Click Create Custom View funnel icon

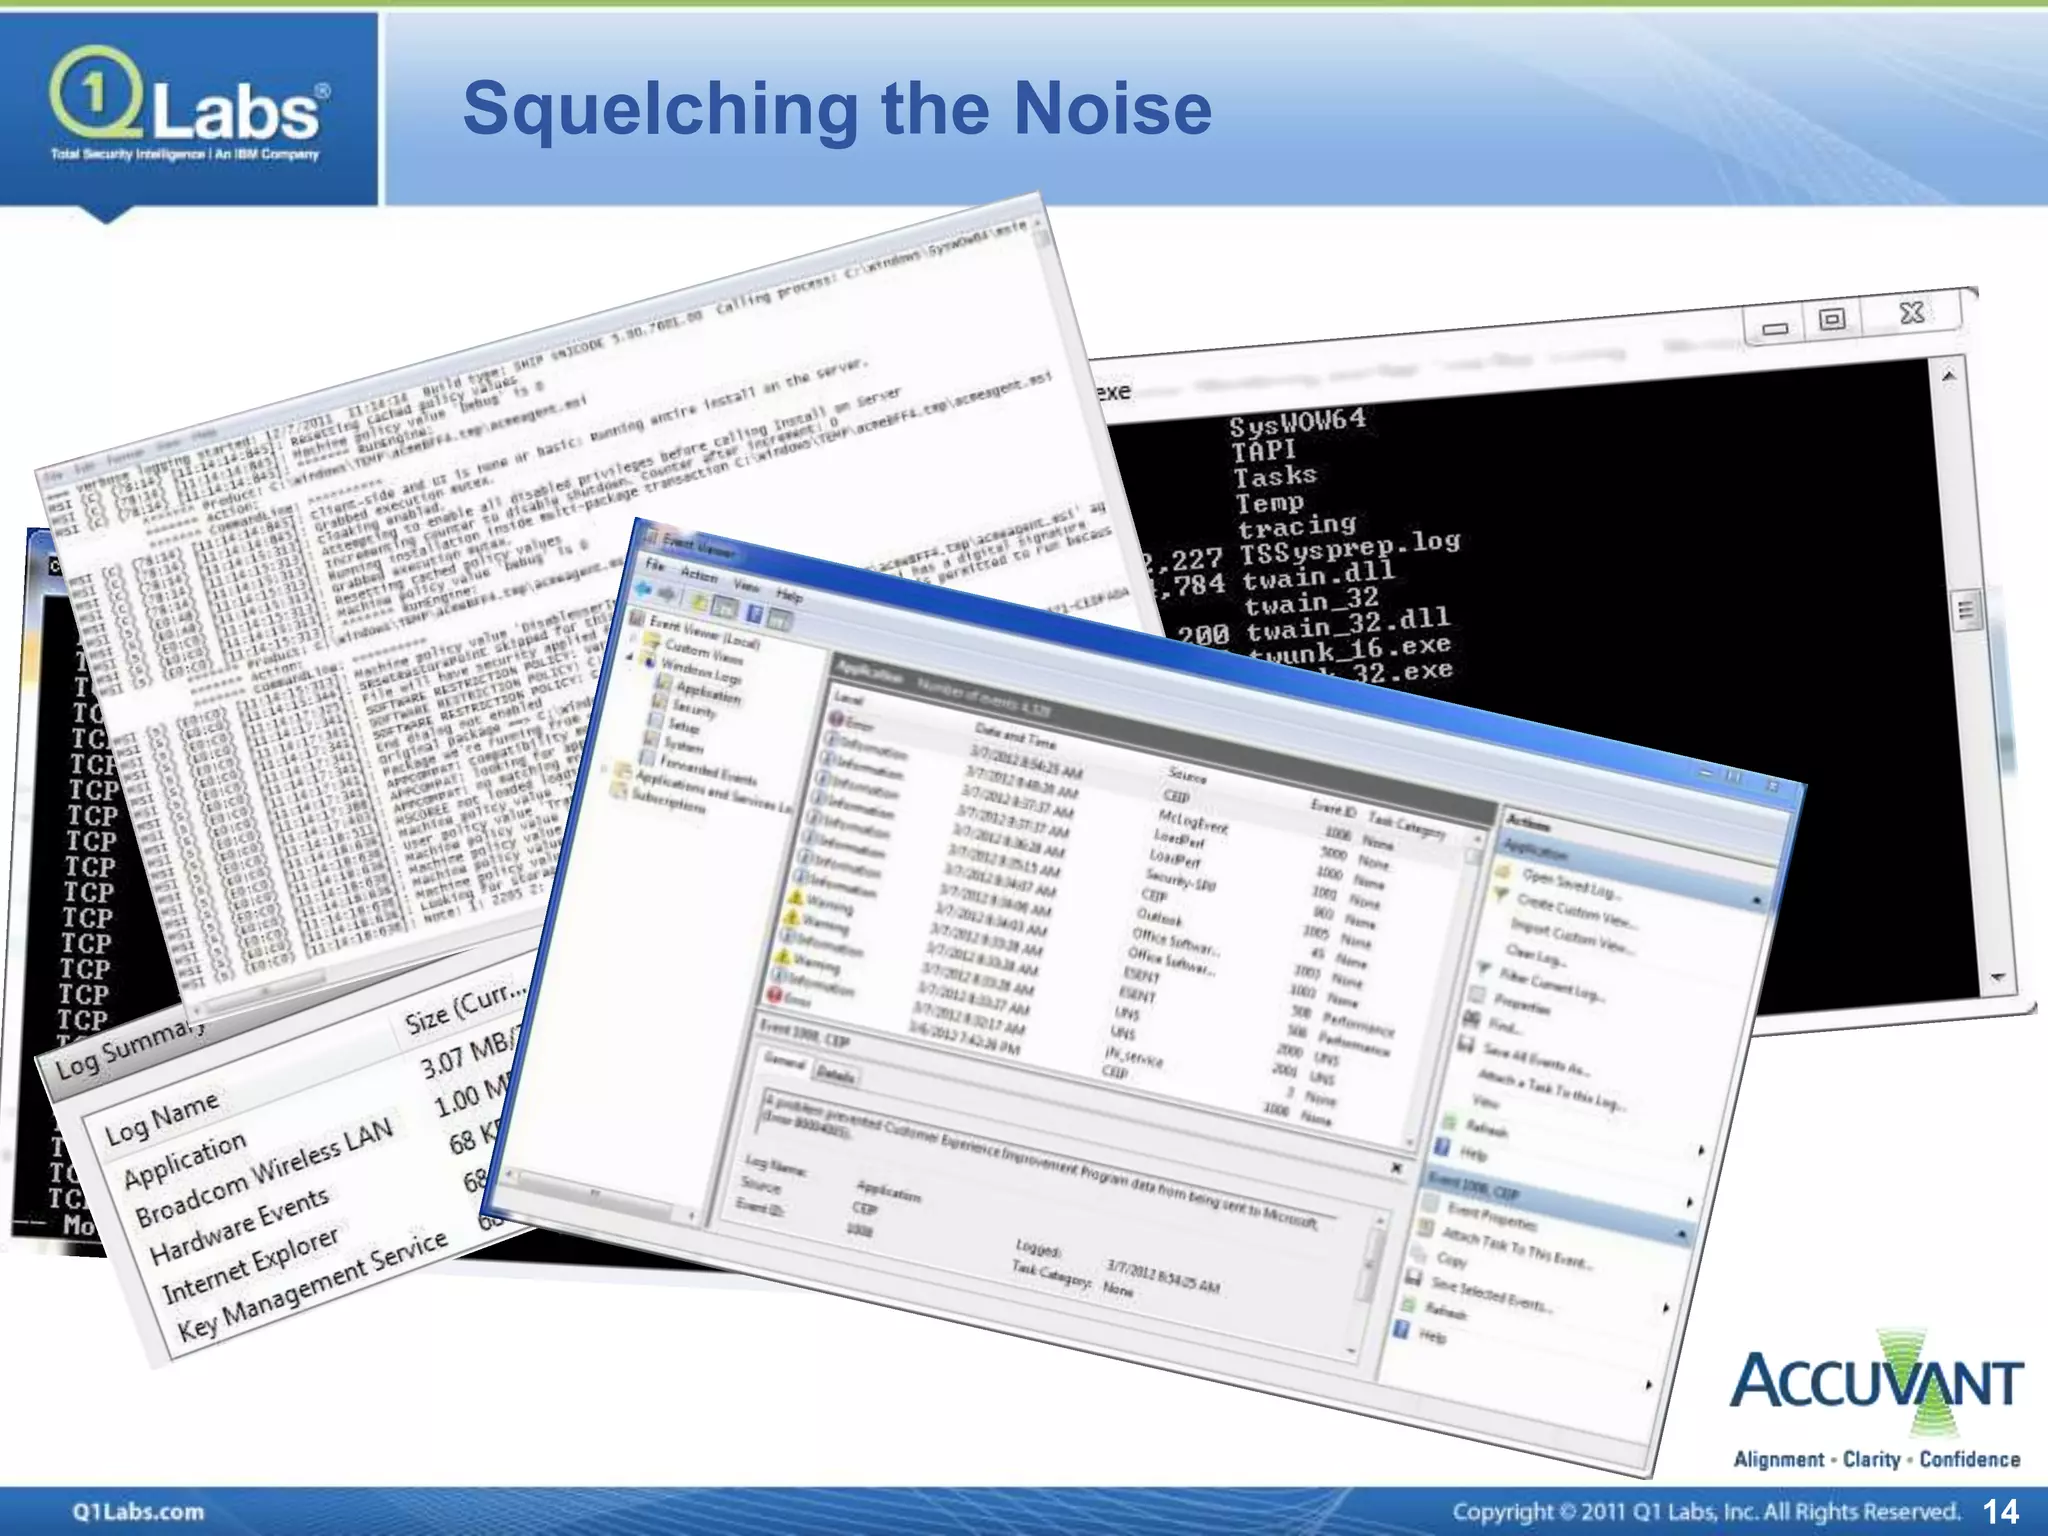(x=1499, y=894)
